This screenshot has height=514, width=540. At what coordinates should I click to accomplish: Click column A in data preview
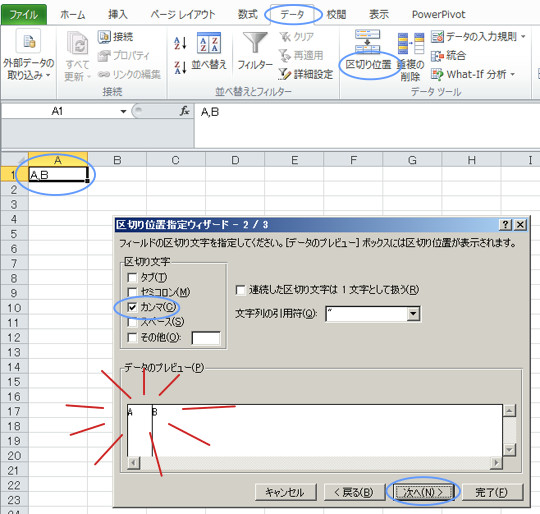tap(139, 430)
